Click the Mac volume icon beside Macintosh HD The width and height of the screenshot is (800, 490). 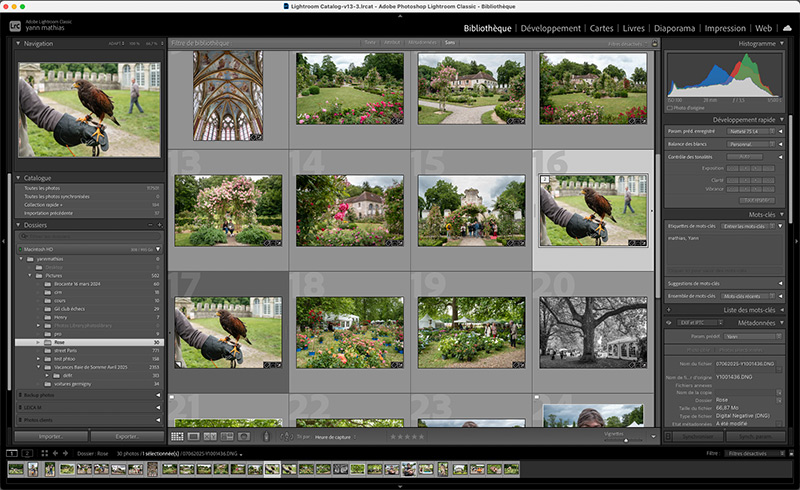(20, 249)
